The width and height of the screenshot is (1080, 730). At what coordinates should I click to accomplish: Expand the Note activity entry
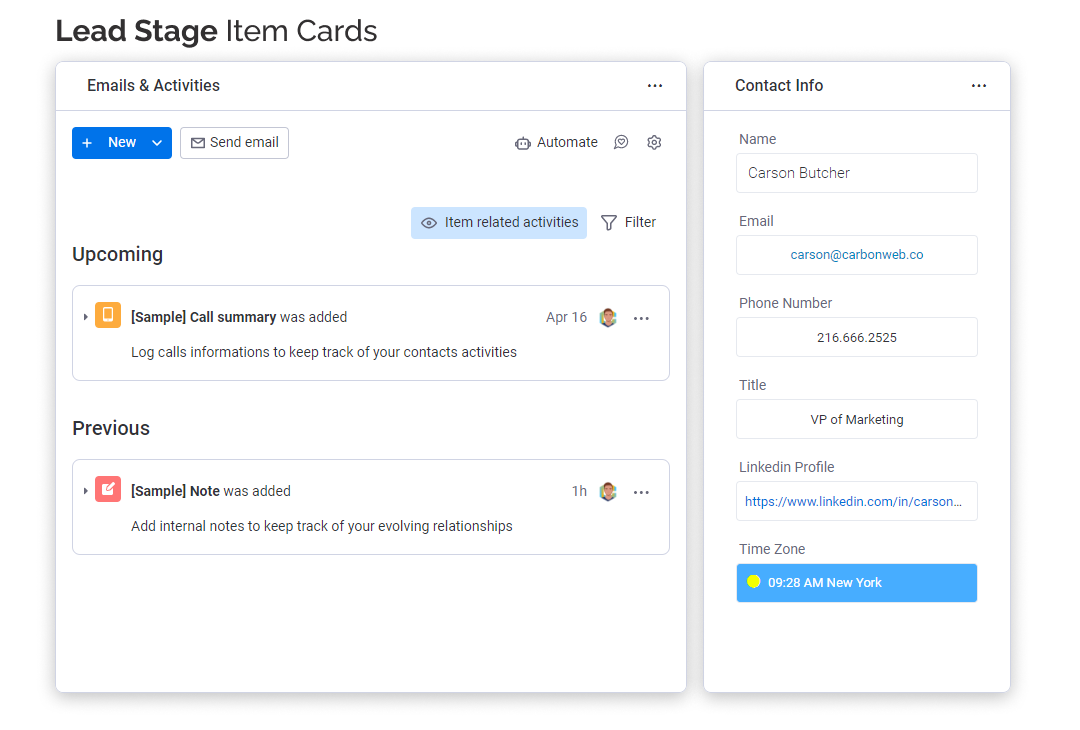pyautogui.click(x=86, y=491)
